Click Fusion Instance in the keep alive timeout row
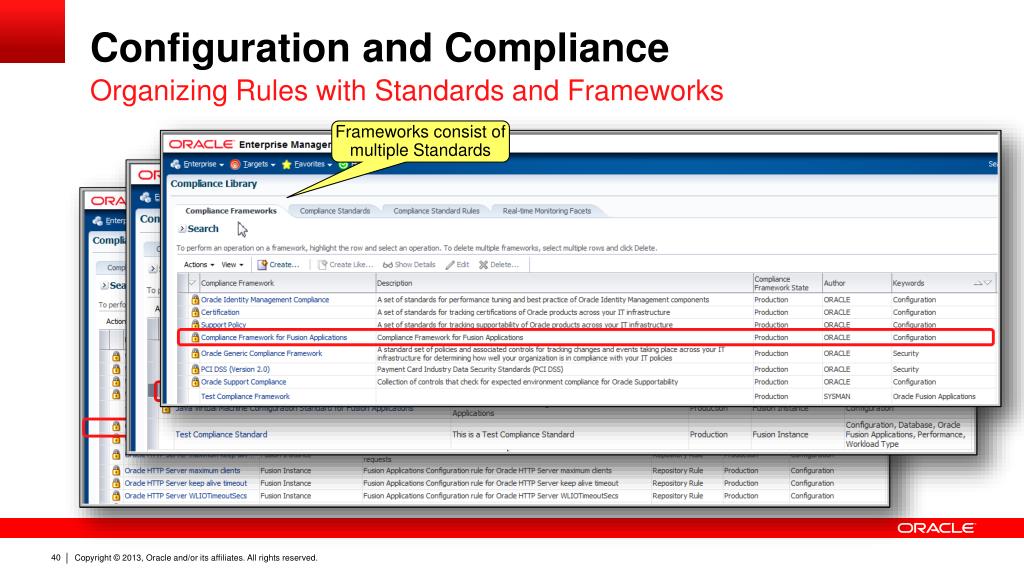 point(285,483)
